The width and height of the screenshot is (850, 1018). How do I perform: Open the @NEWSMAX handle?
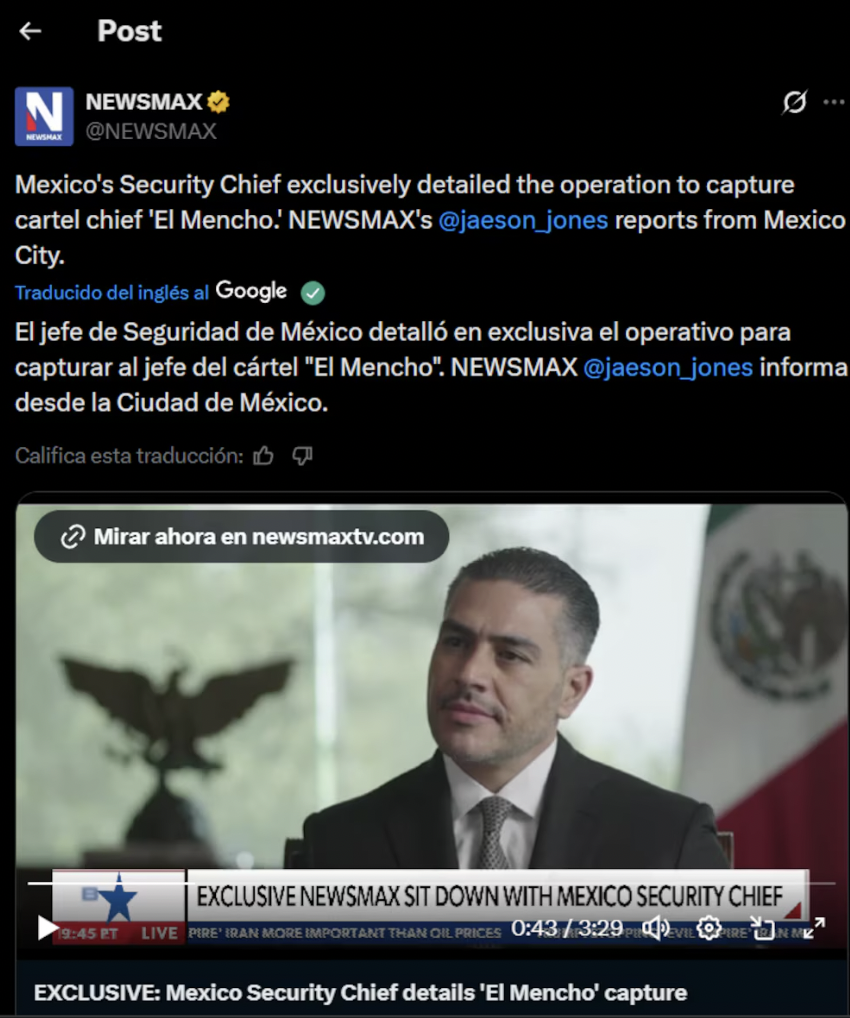(x=151, y=131)
